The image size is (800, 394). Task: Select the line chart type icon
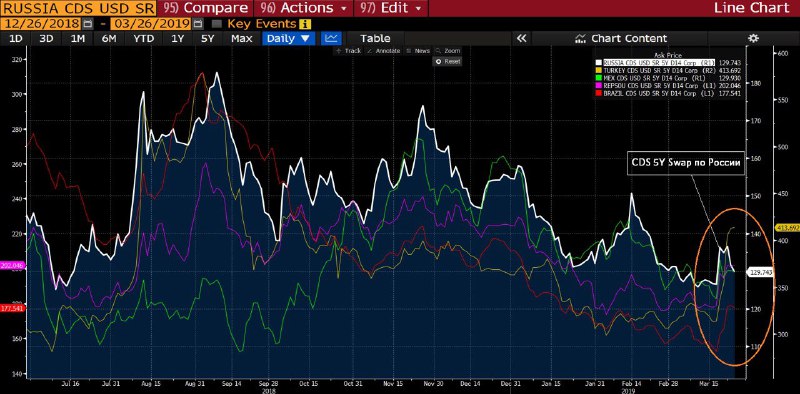[x=332, y=38]
